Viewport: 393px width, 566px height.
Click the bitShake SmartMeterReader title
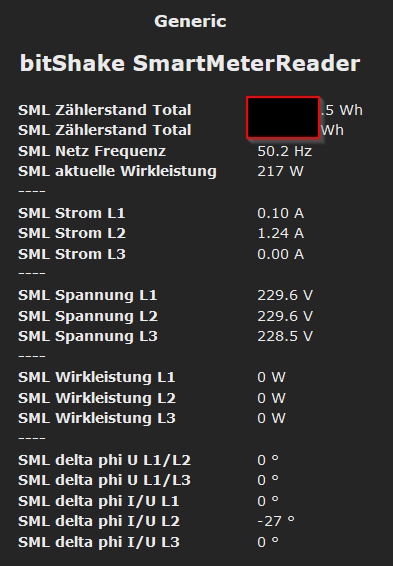point(190,63)
